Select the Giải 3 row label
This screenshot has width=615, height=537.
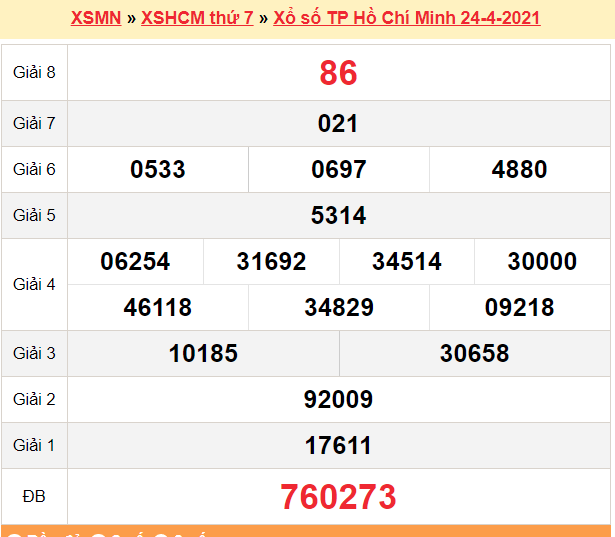(x=34, y=353)
